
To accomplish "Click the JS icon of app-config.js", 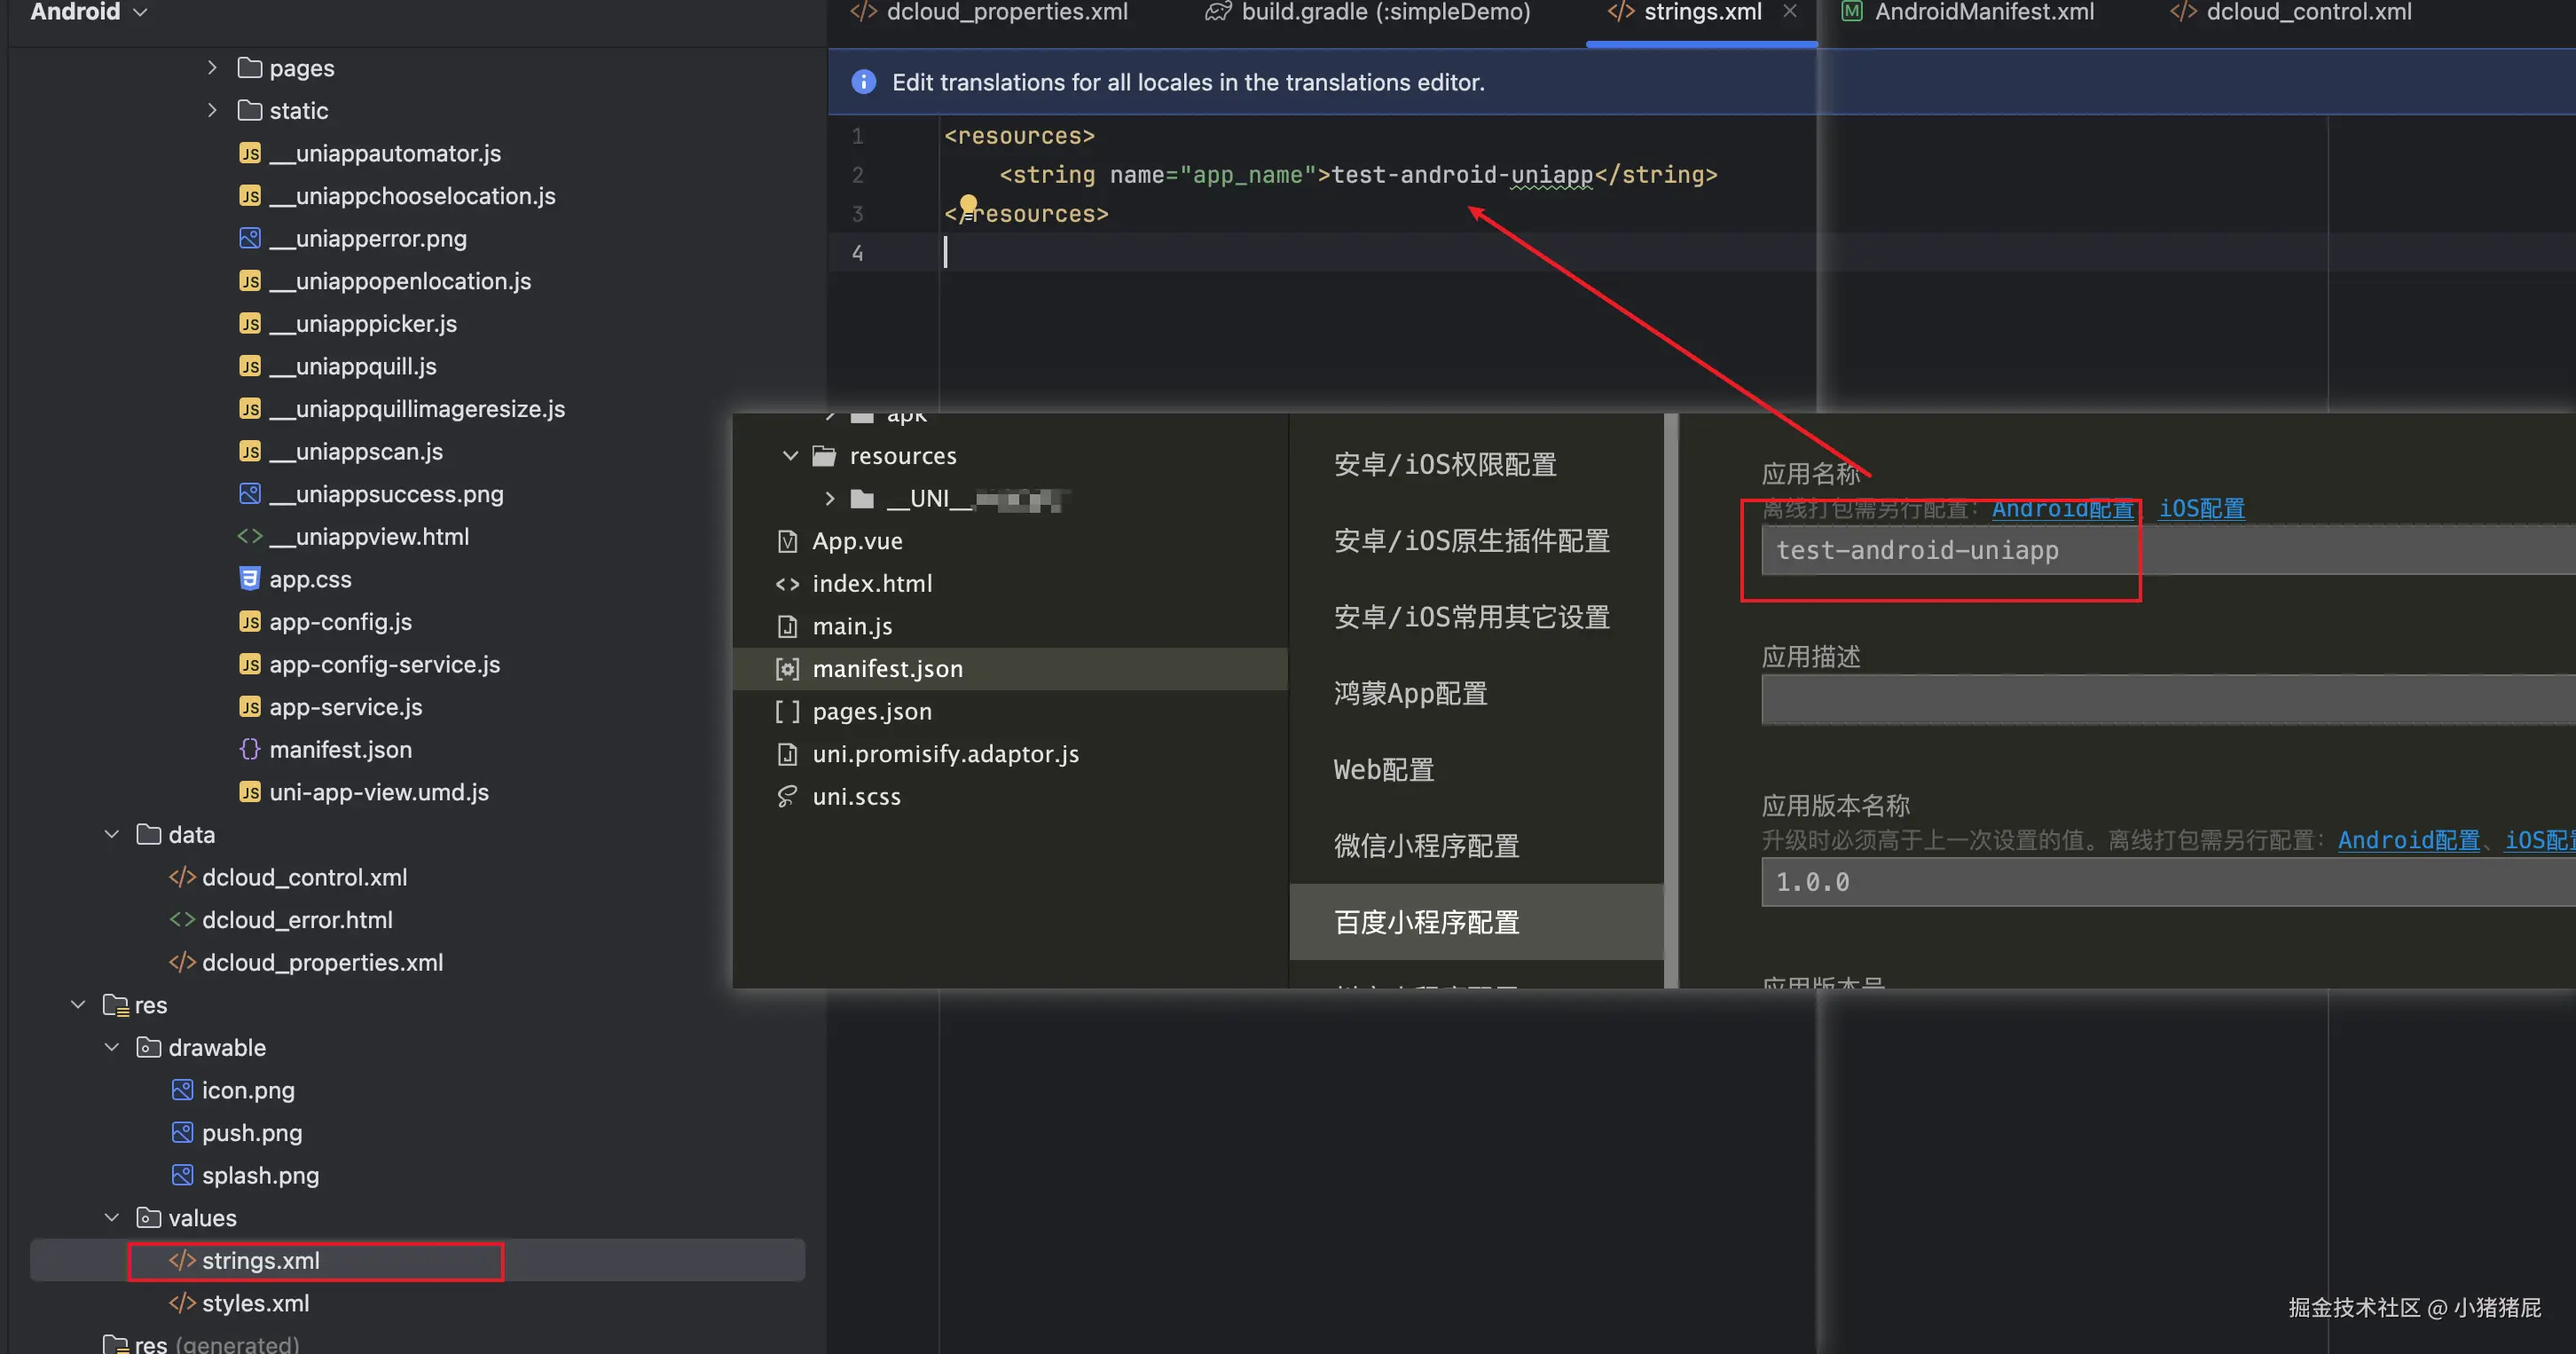I will (250, 622).
